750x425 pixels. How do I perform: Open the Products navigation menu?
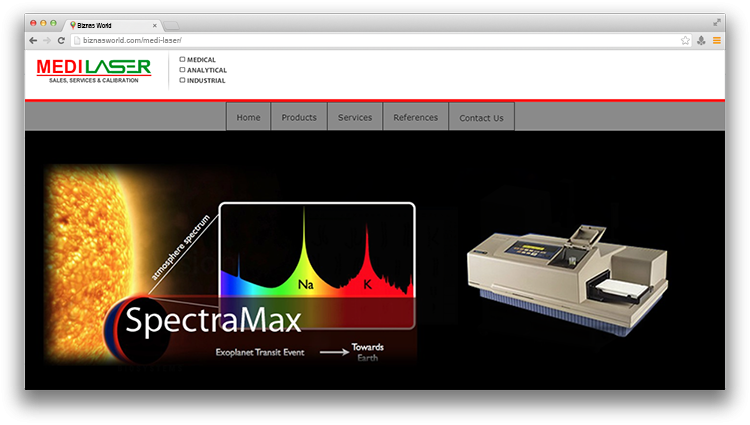click(x=299, y=117)
